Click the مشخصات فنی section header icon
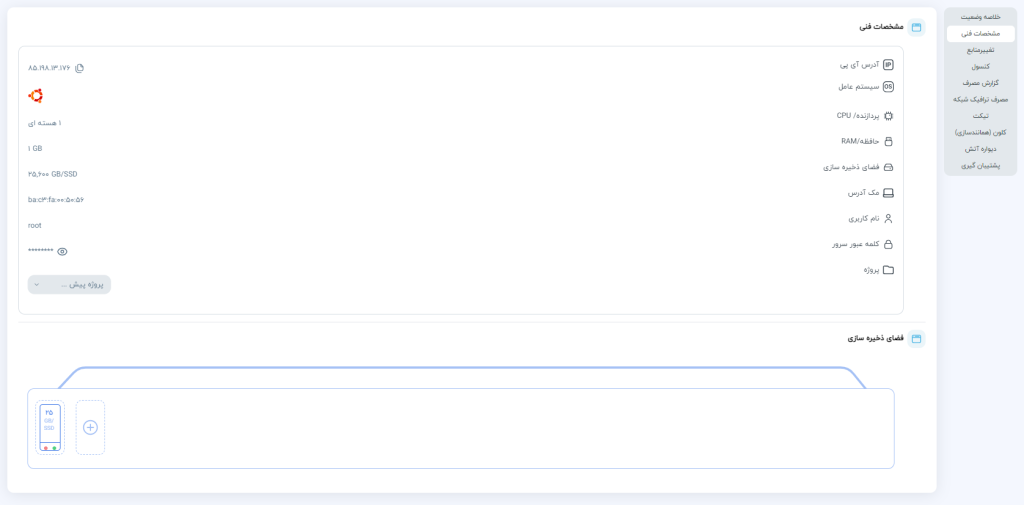 (x=916, y=27)
